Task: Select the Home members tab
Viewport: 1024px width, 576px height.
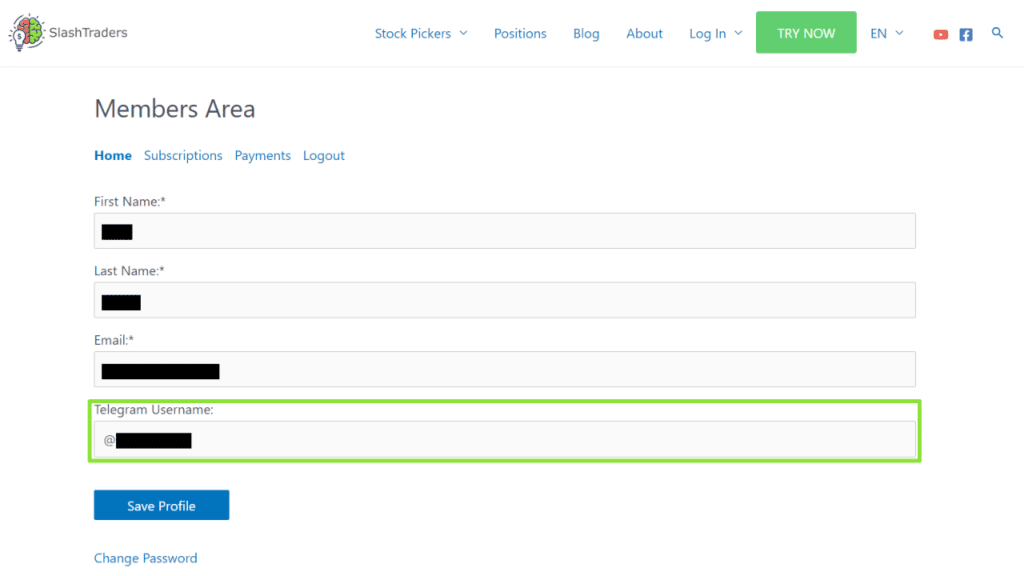Action: (x=113, y=156)
